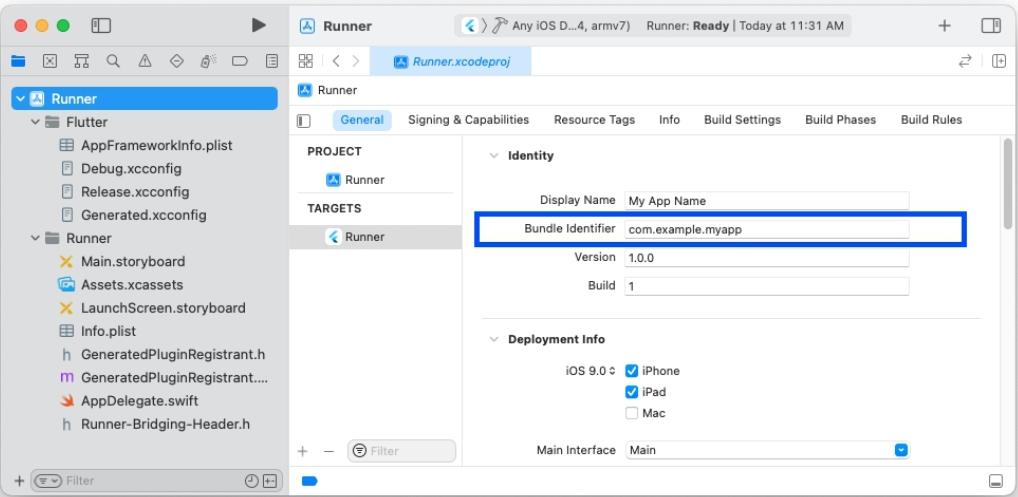Add file with navigator plus button
Image resolution: width=1018 pixels, height=497 pixels.
[x=19, y=481]
